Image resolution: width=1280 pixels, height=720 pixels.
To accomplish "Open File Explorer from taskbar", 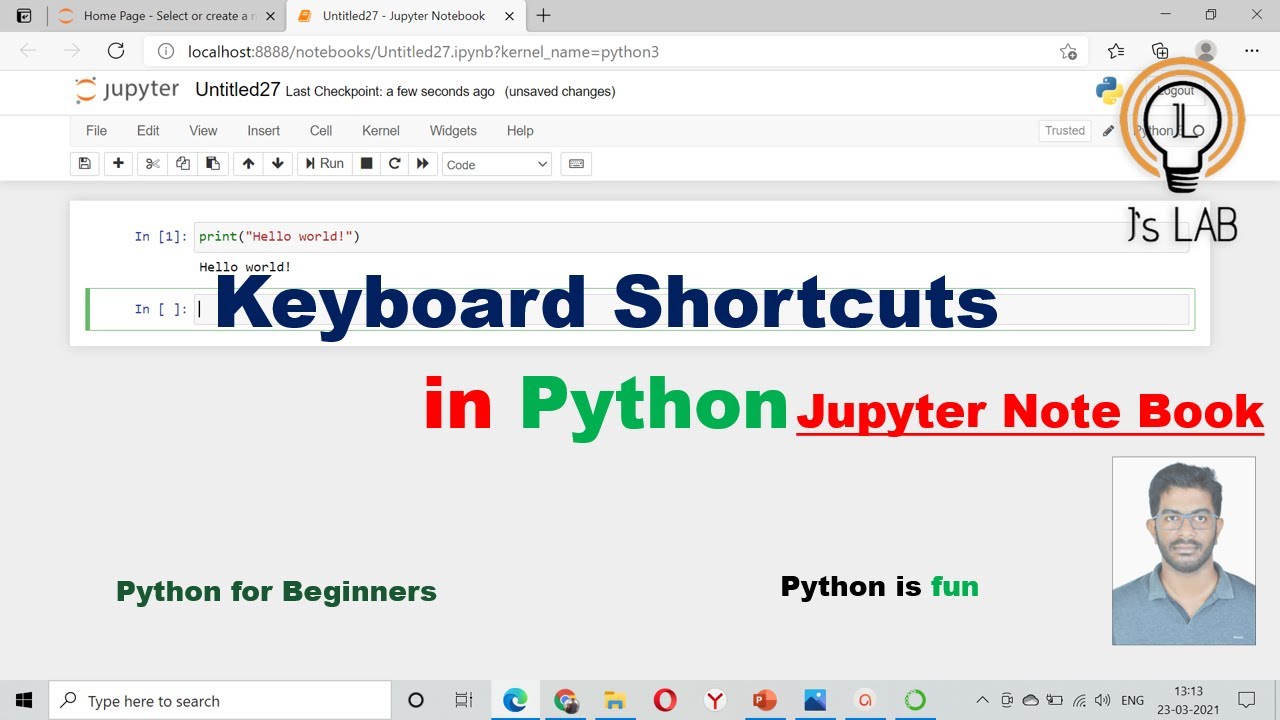I will pos(615,700).
